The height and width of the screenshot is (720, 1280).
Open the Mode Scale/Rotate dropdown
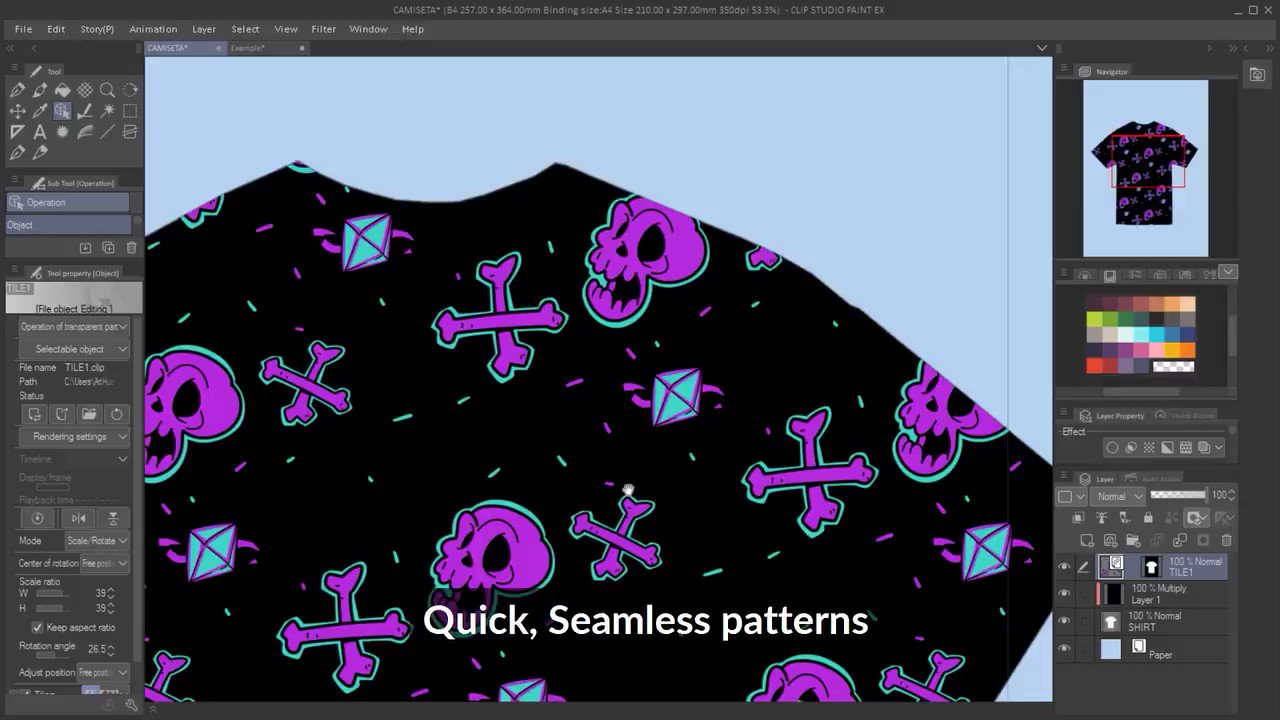(x=97, y=540)
